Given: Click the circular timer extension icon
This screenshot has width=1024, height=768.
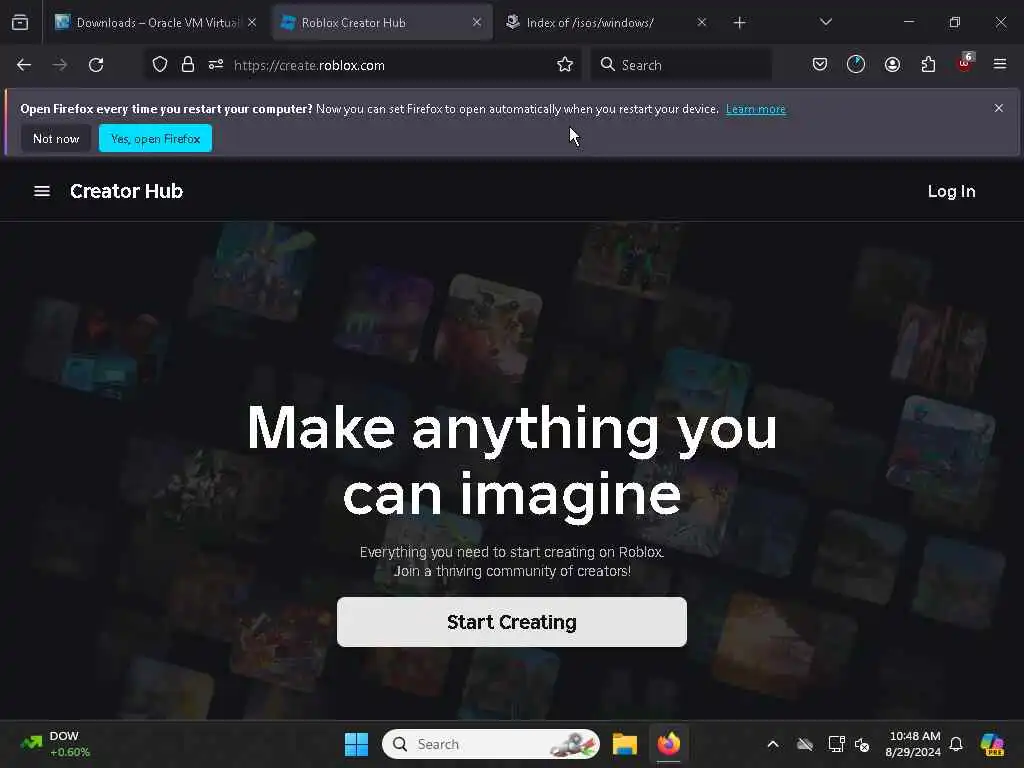Looking at the screenshot, I should 856,65.
